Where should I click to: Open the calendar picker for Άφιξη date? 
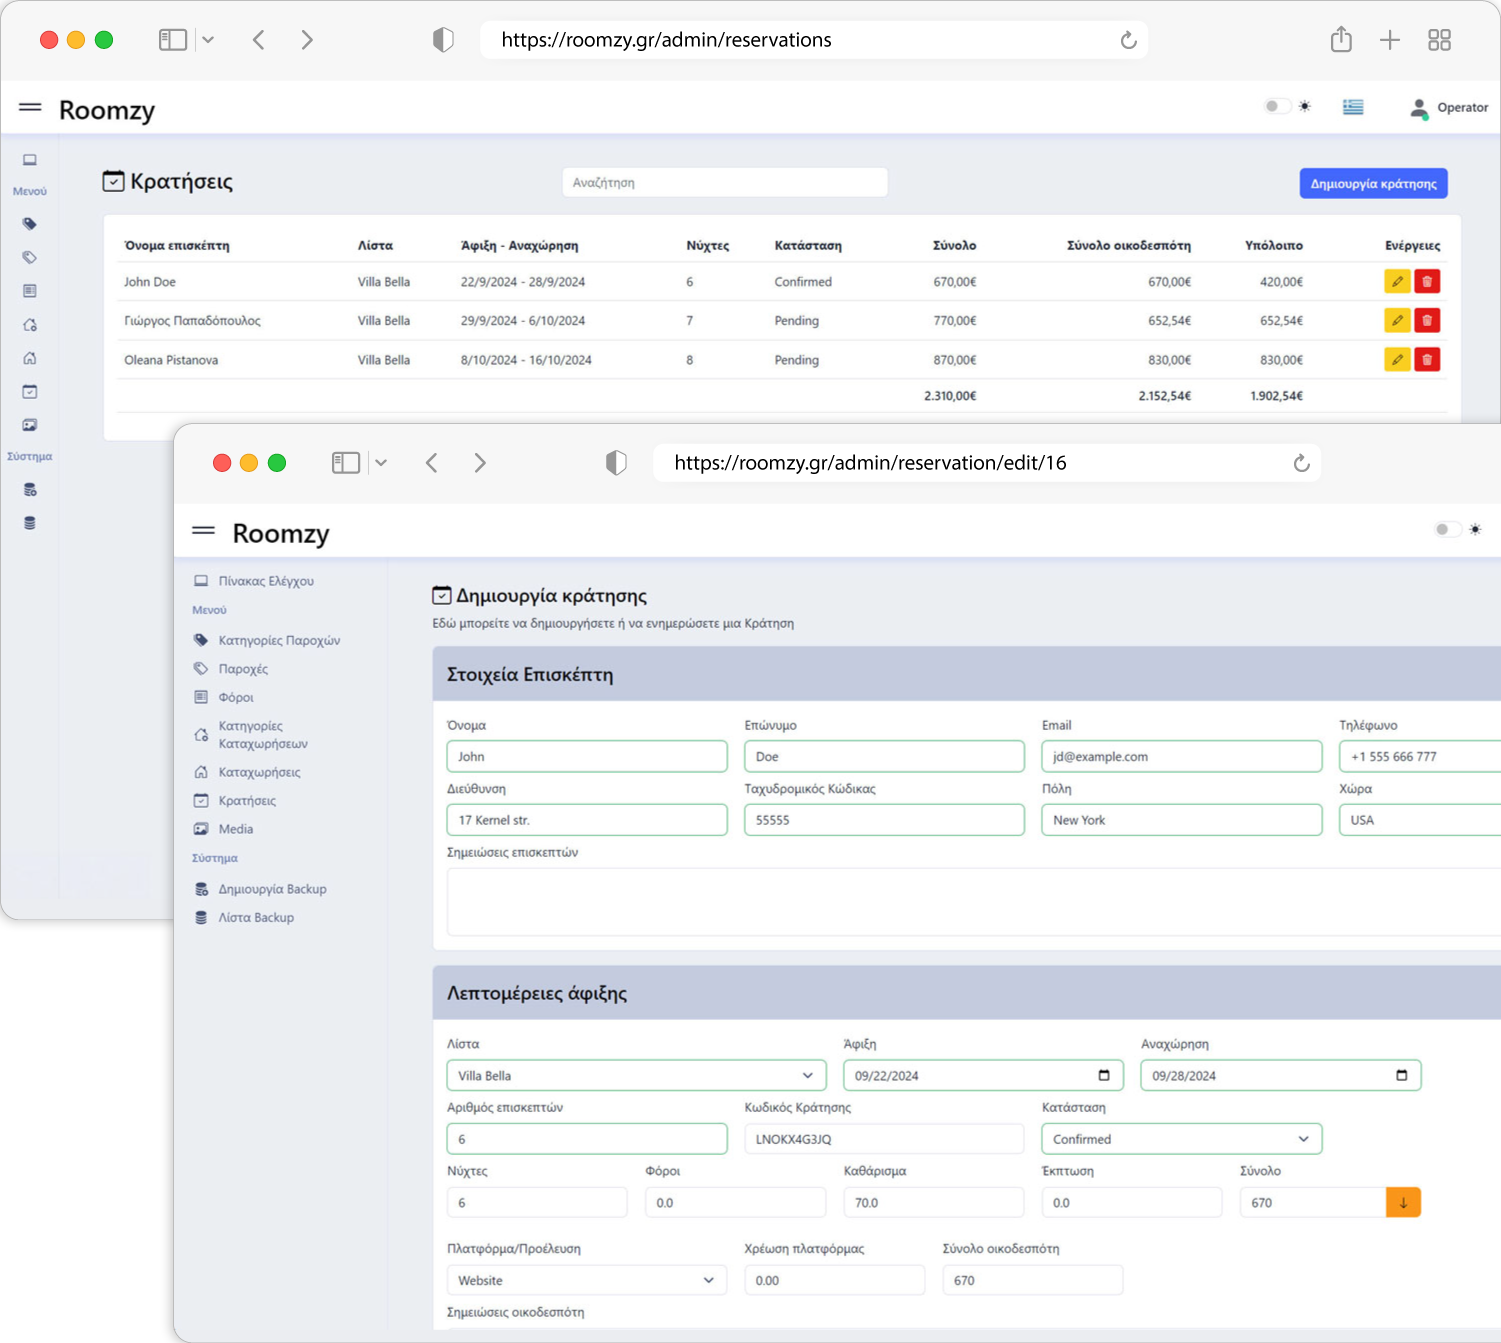(x=1104, y=1076)
